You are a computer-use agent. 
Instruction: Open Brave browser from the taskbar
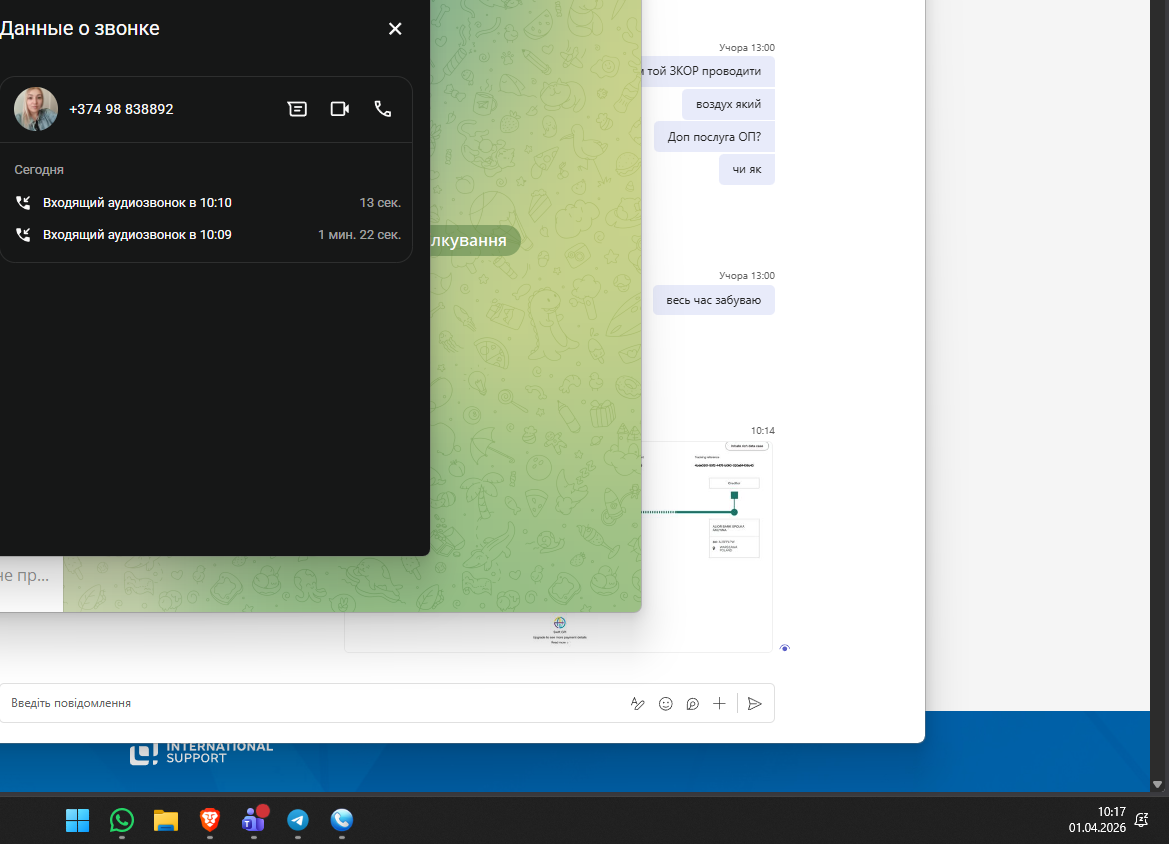[209, 820]
